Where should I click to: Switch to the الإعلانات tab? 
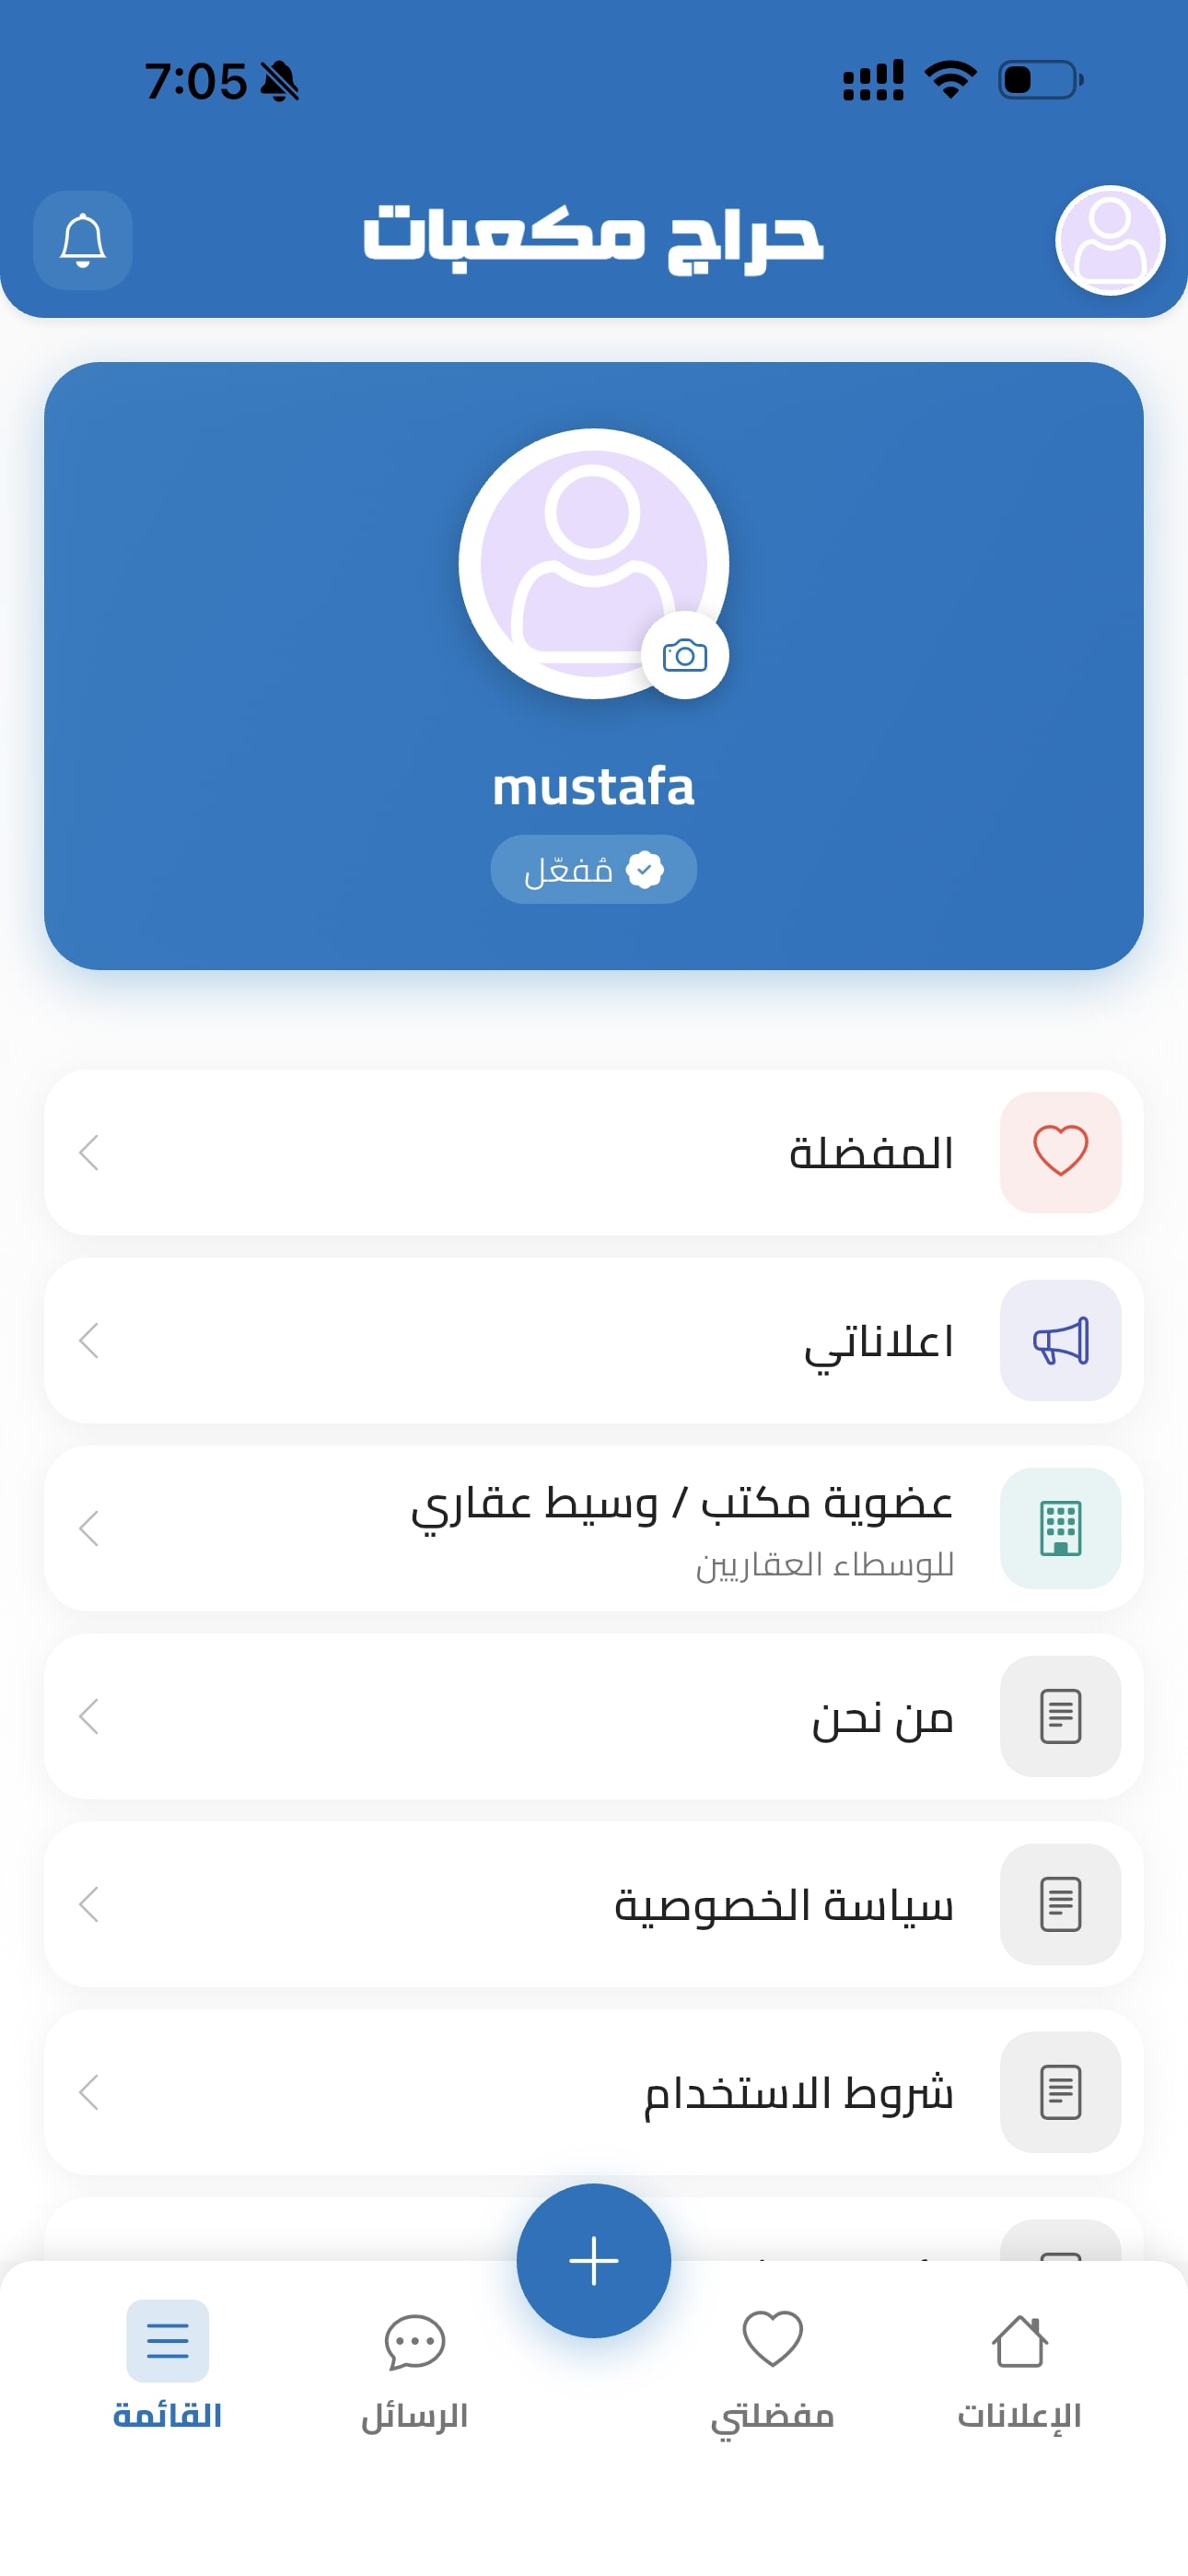[x=1019, y=2368]
